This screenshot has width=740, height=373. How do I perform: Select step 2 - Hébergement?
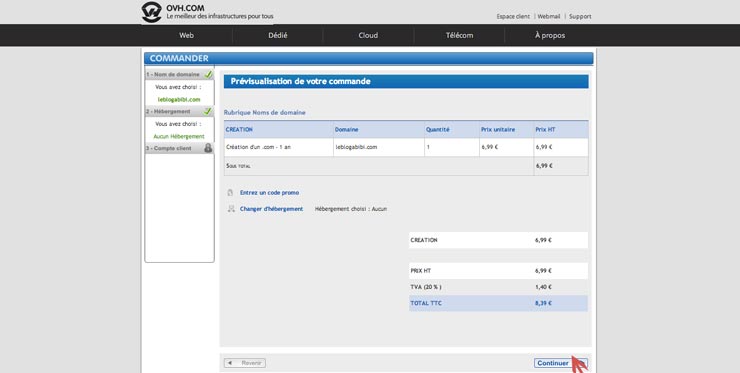(179, 111)
